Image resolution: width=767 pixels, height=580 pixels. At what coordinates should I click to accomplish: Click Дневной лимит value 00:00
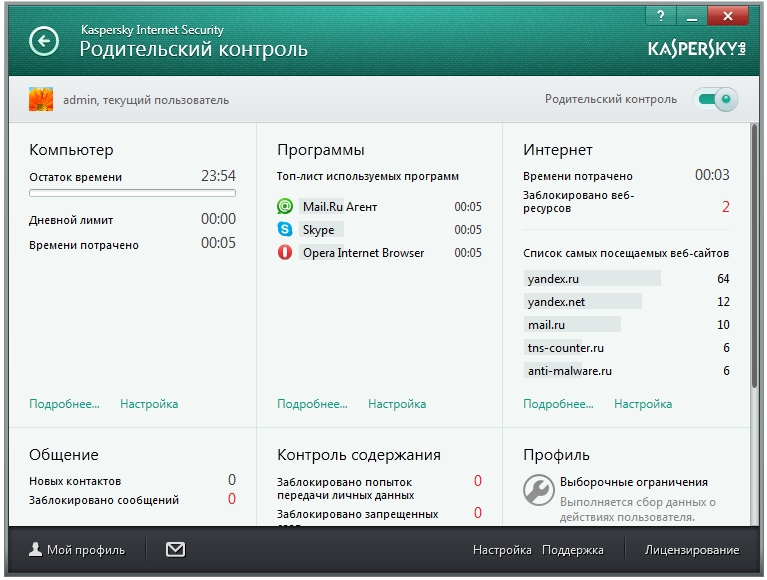pyautogui.click(x=218, y=219)
